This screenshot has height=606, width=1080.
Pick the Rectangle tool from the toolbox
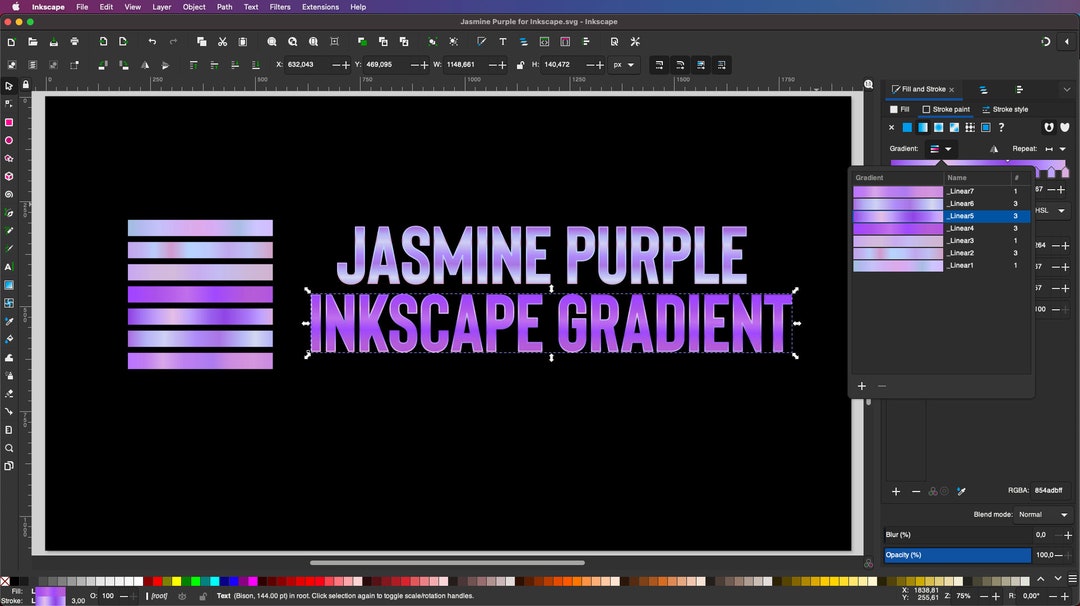tap(9, 124)
